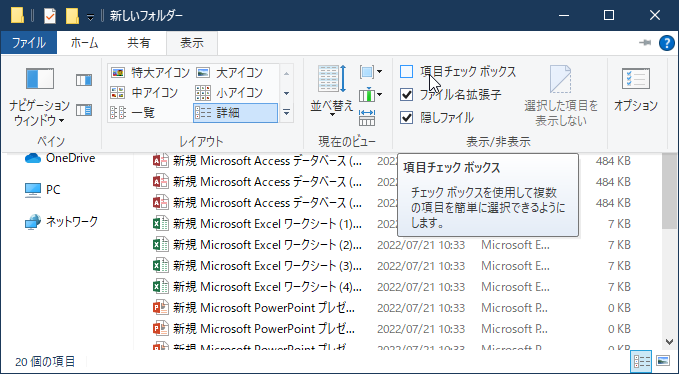Open the blue help icon
The width and height of the screenshot is (679, 374).
667,43
